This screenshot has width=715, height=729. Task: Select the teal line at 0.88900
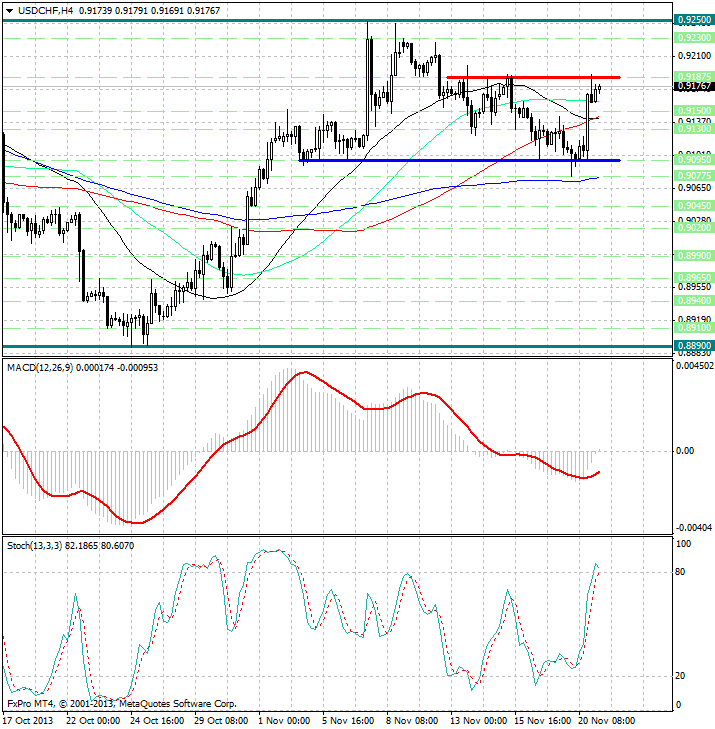(x=338, y=346)
